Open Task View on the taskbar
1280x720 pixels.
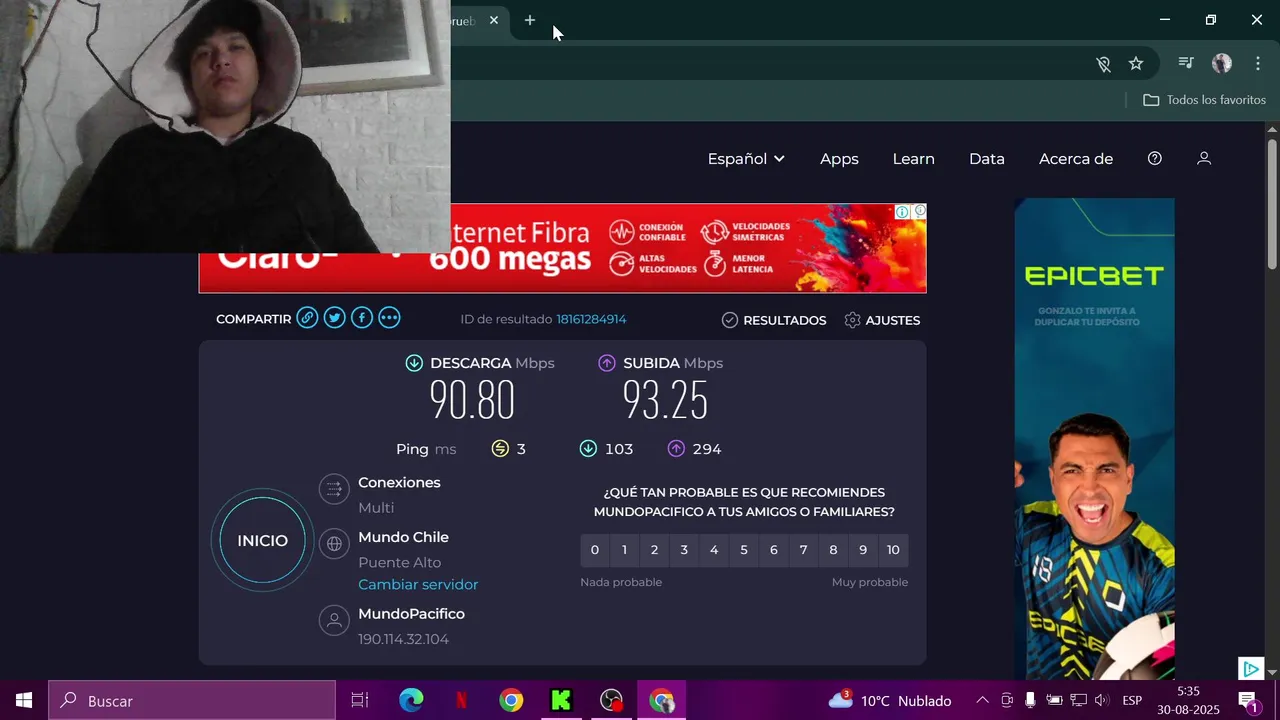coord(360,700)
